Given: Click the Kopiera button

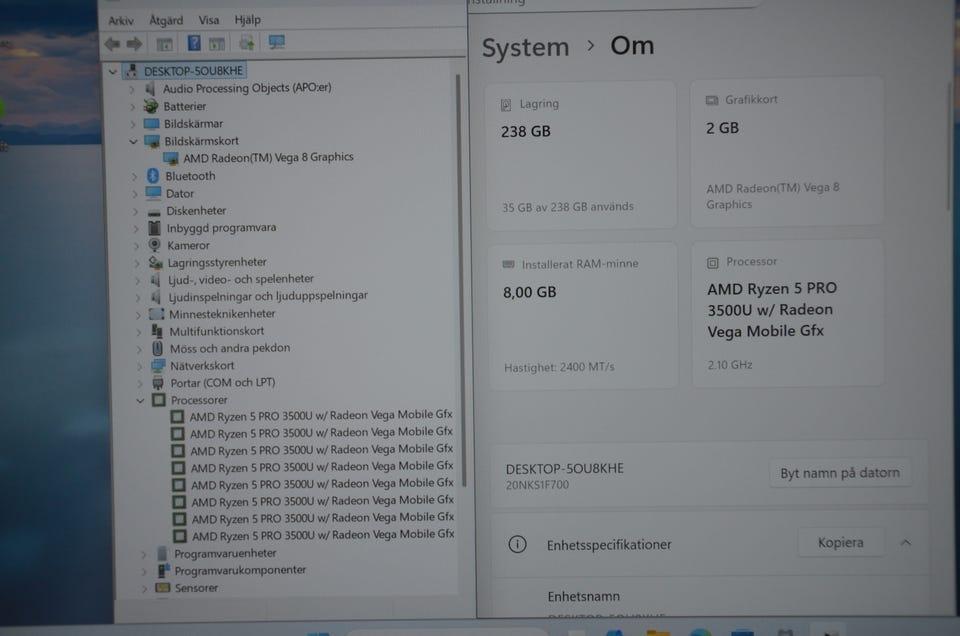Looking at the screenshot, I should pos(841,543).
